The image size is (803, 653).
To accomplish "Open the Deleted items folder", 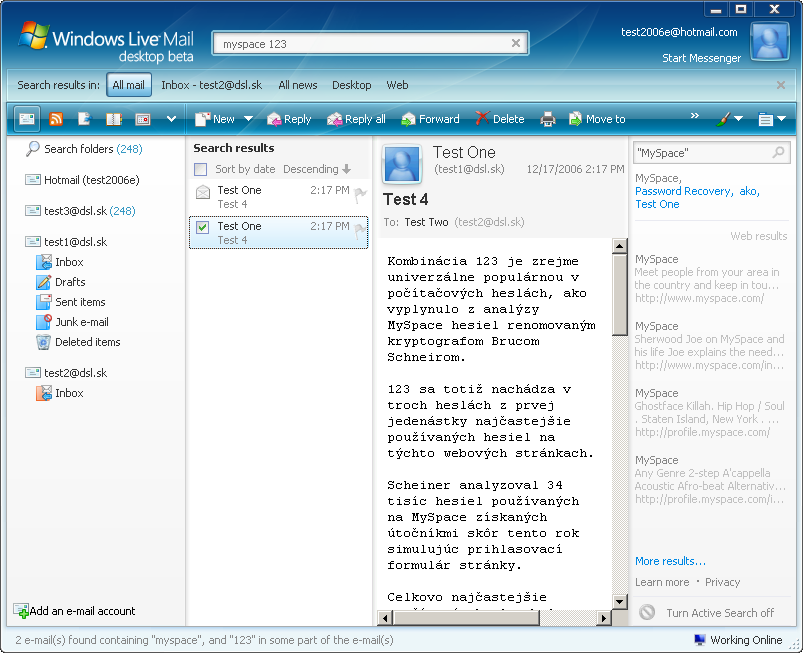I will coord(78,342).
